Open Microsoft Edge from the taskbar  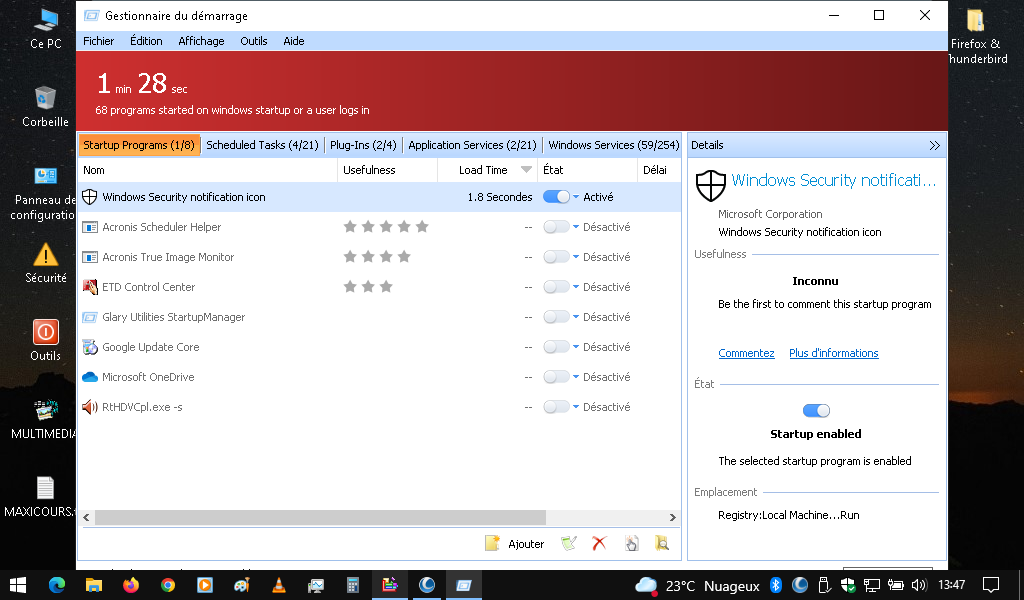(x=57, y=585)
